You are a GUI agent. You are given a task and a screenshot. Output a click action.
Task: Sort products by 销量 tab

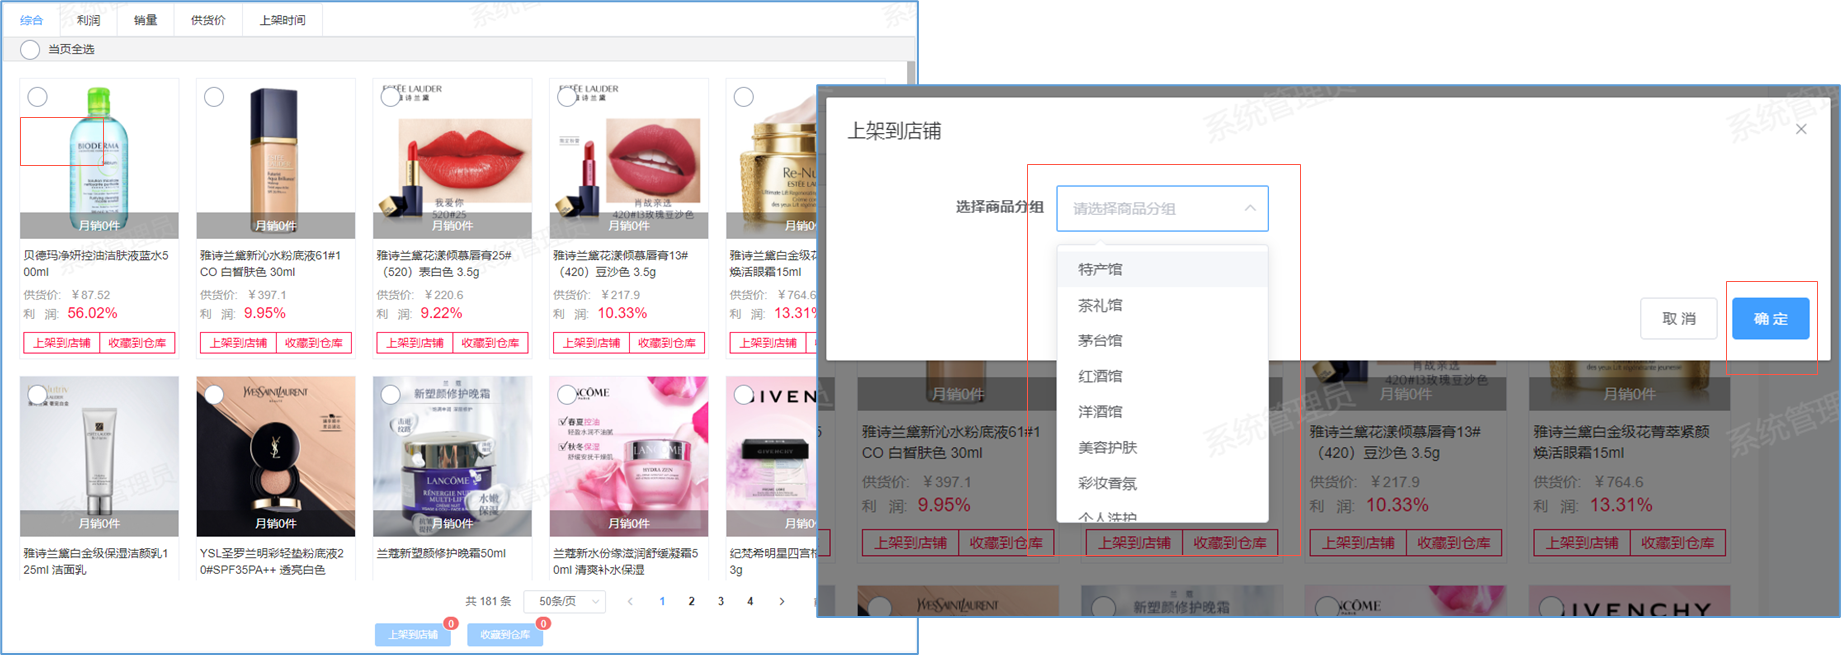pos(146,20)
